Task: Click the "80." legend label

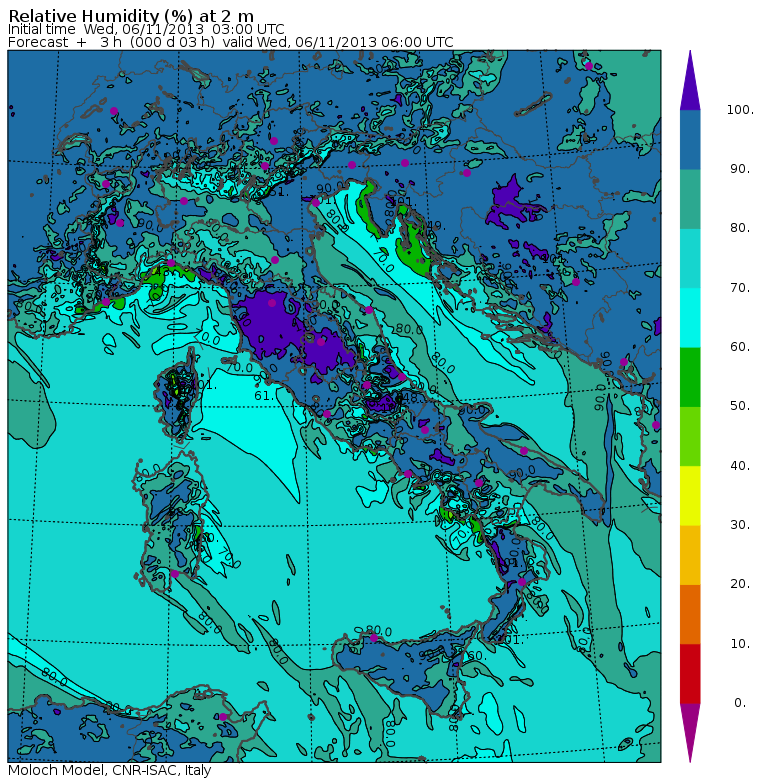Action: click(x=740, y=228)
